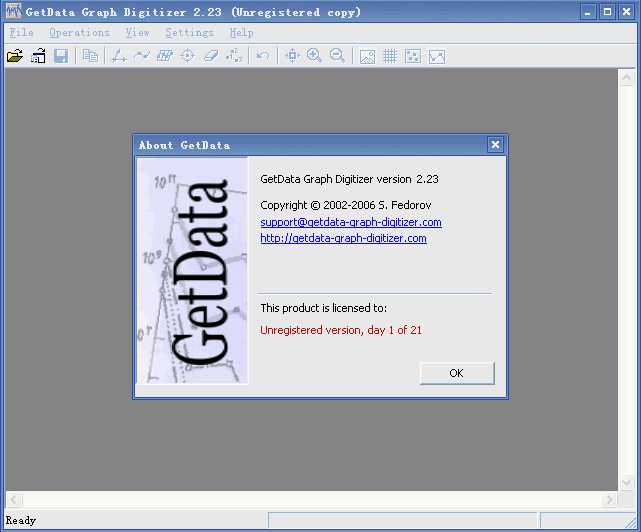641x532 pixels.
Task: Click the horizontal scrollbar right arrow
Action: [x=610, y=499]
